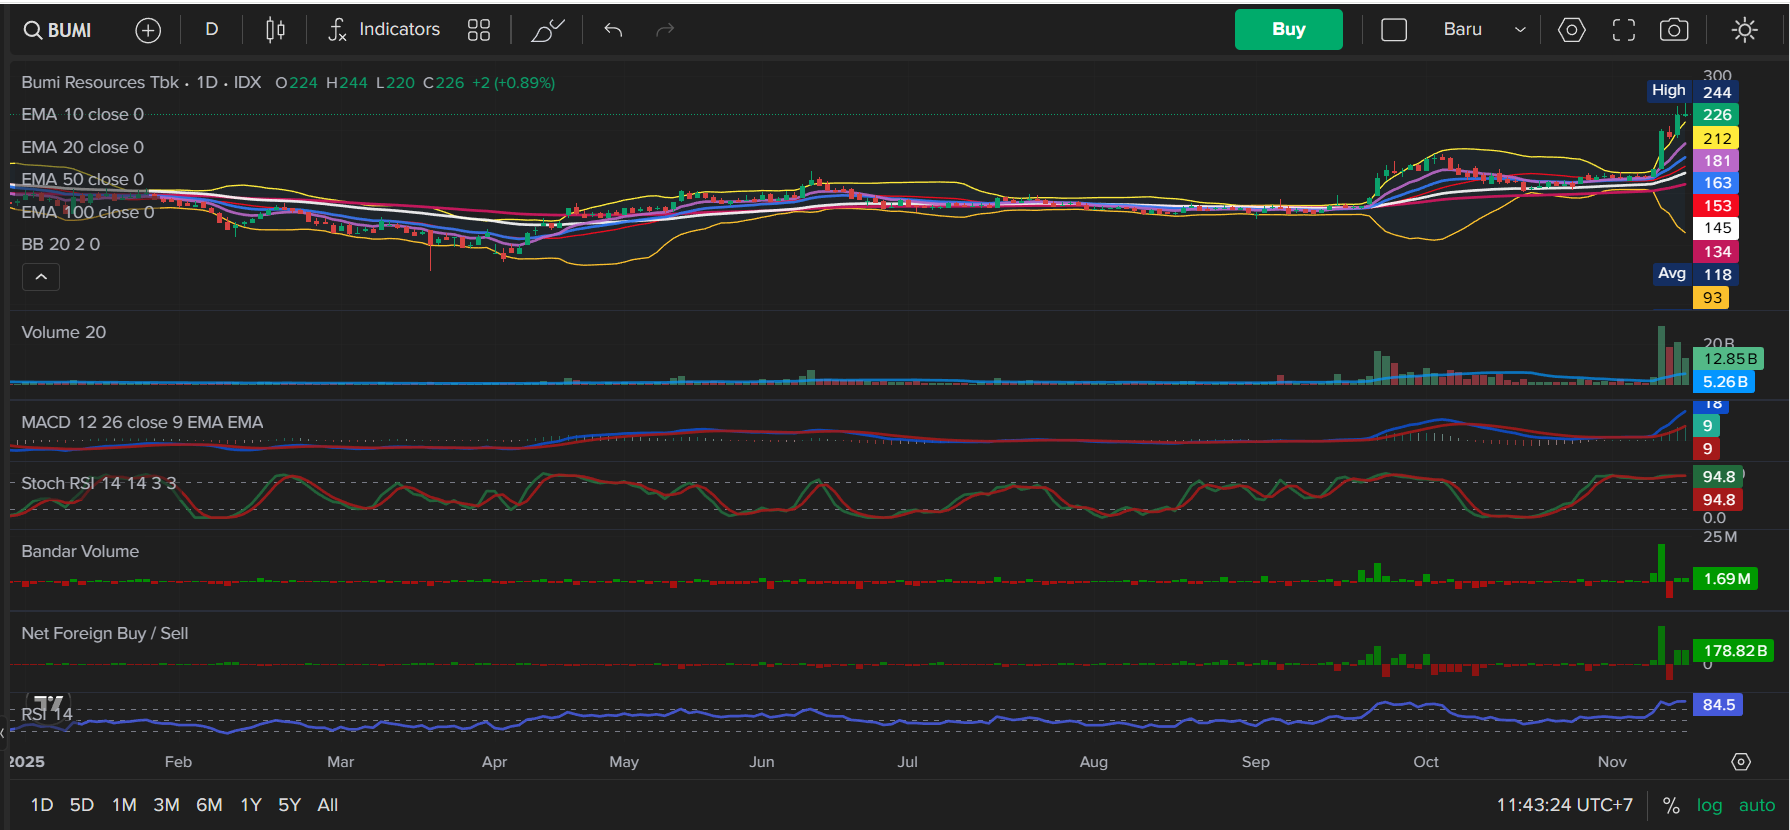
Task: Select the 1Y date range
Action: [x=251, y=805]
